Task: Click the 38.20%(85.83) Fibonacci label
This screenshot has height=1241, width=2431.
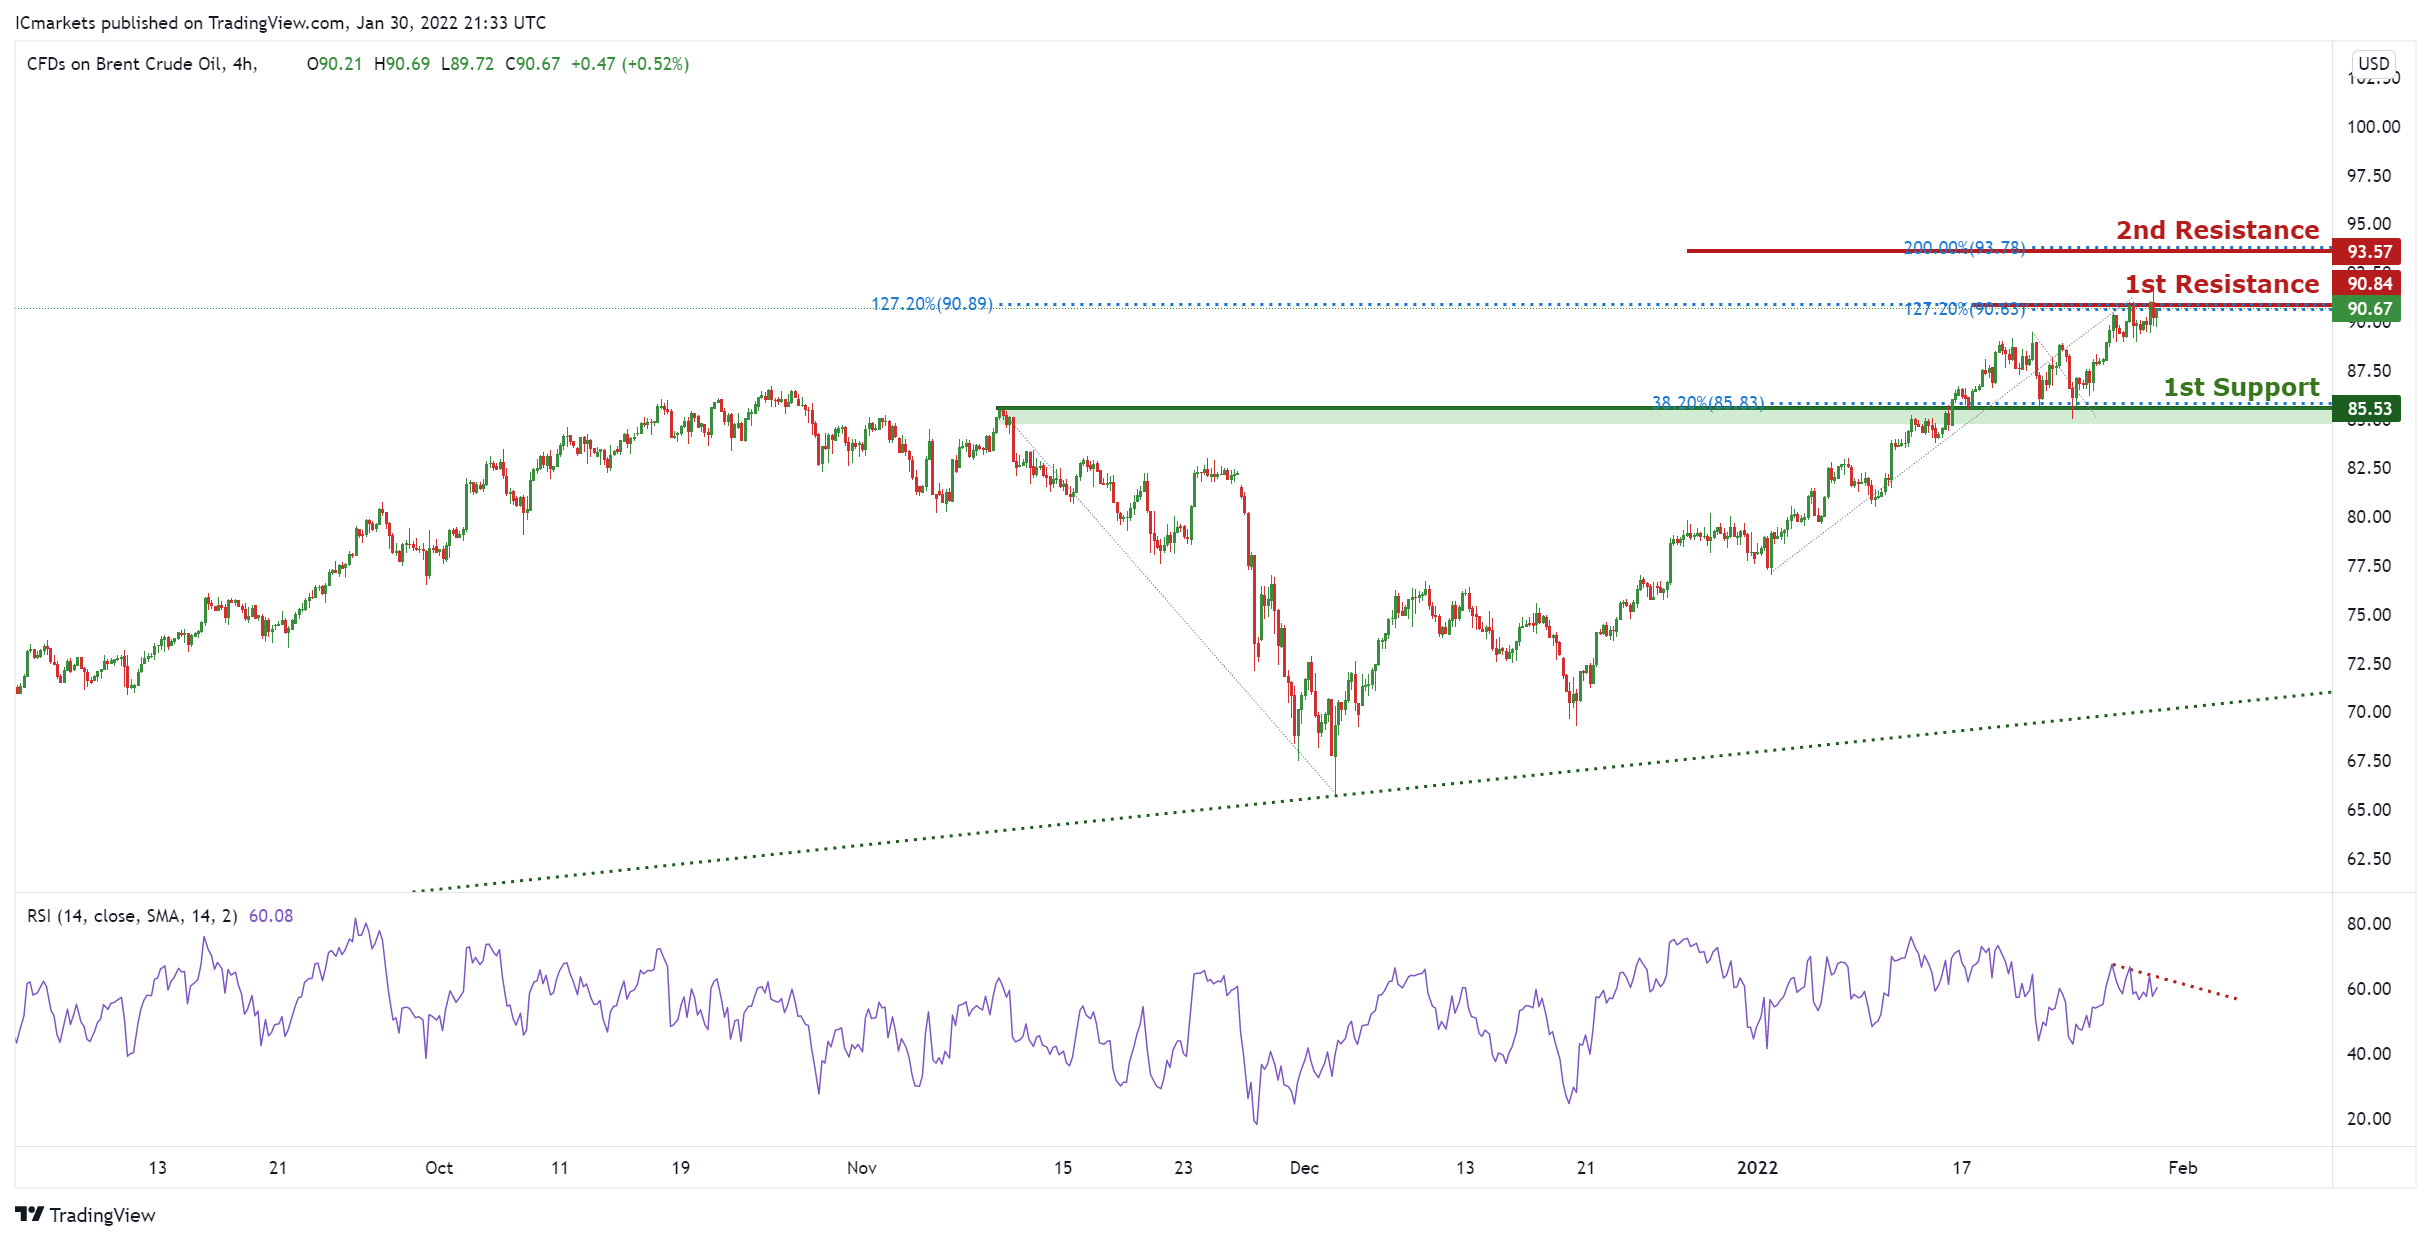Action: (1707, 403)
